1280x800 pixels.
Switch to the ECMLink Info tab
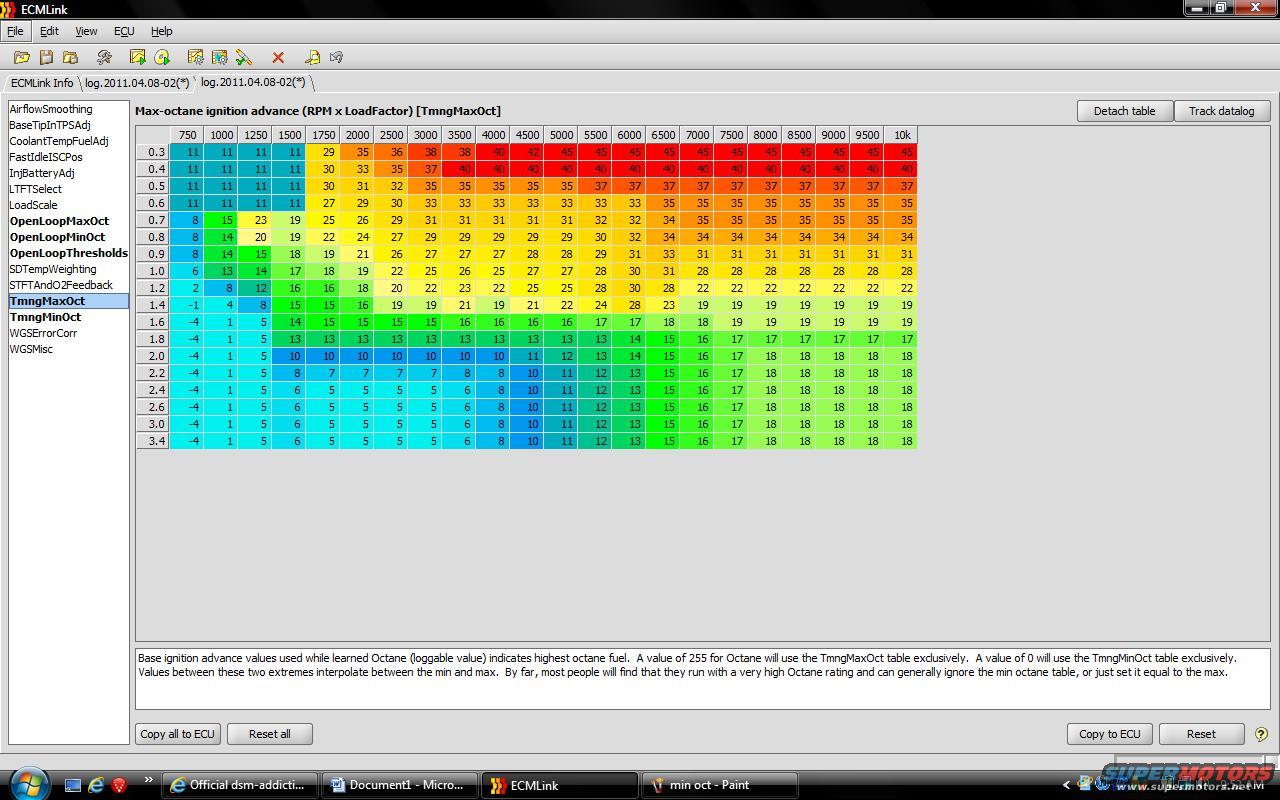tap(42, 83)
